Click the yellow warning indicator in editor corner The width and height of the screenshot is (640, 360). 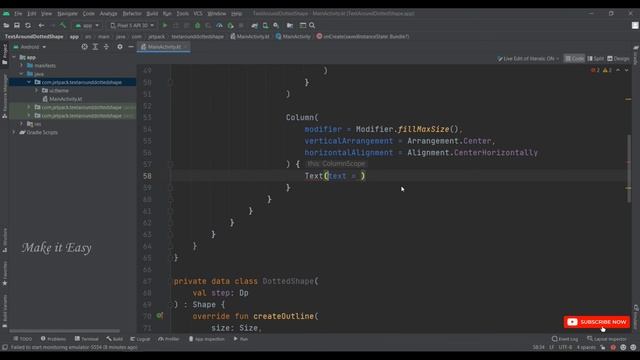click(607, 70)
